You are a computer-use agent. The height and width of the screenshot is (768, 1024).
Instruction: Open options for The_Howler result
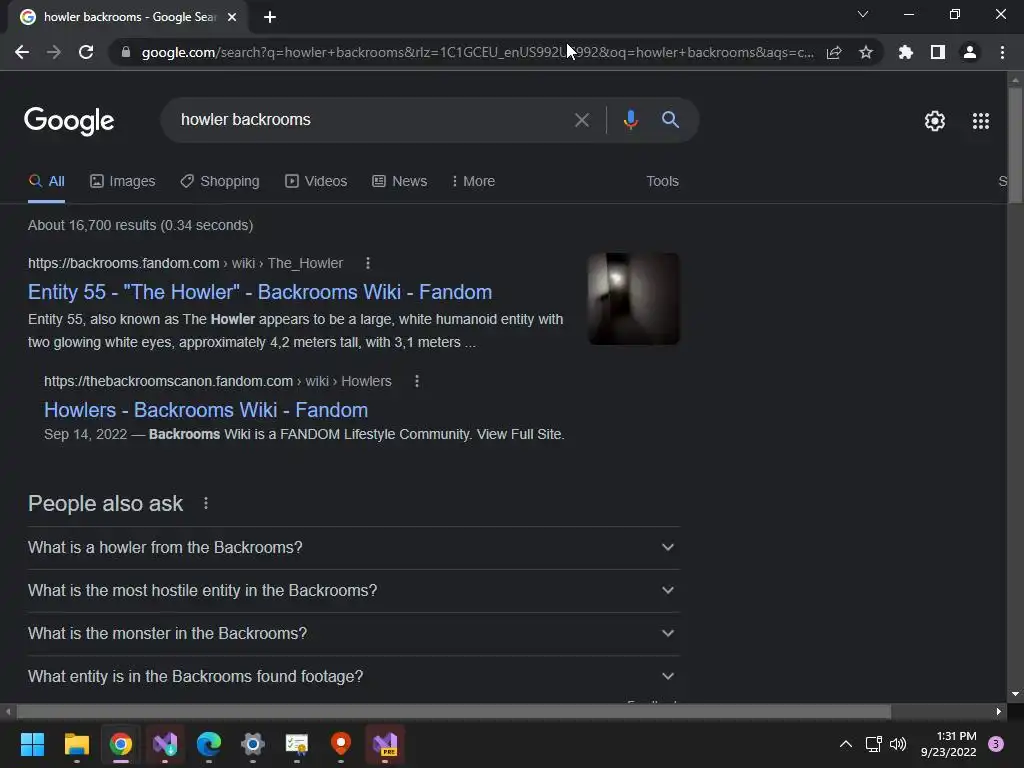pyautogui.click(x=368, y=263)
